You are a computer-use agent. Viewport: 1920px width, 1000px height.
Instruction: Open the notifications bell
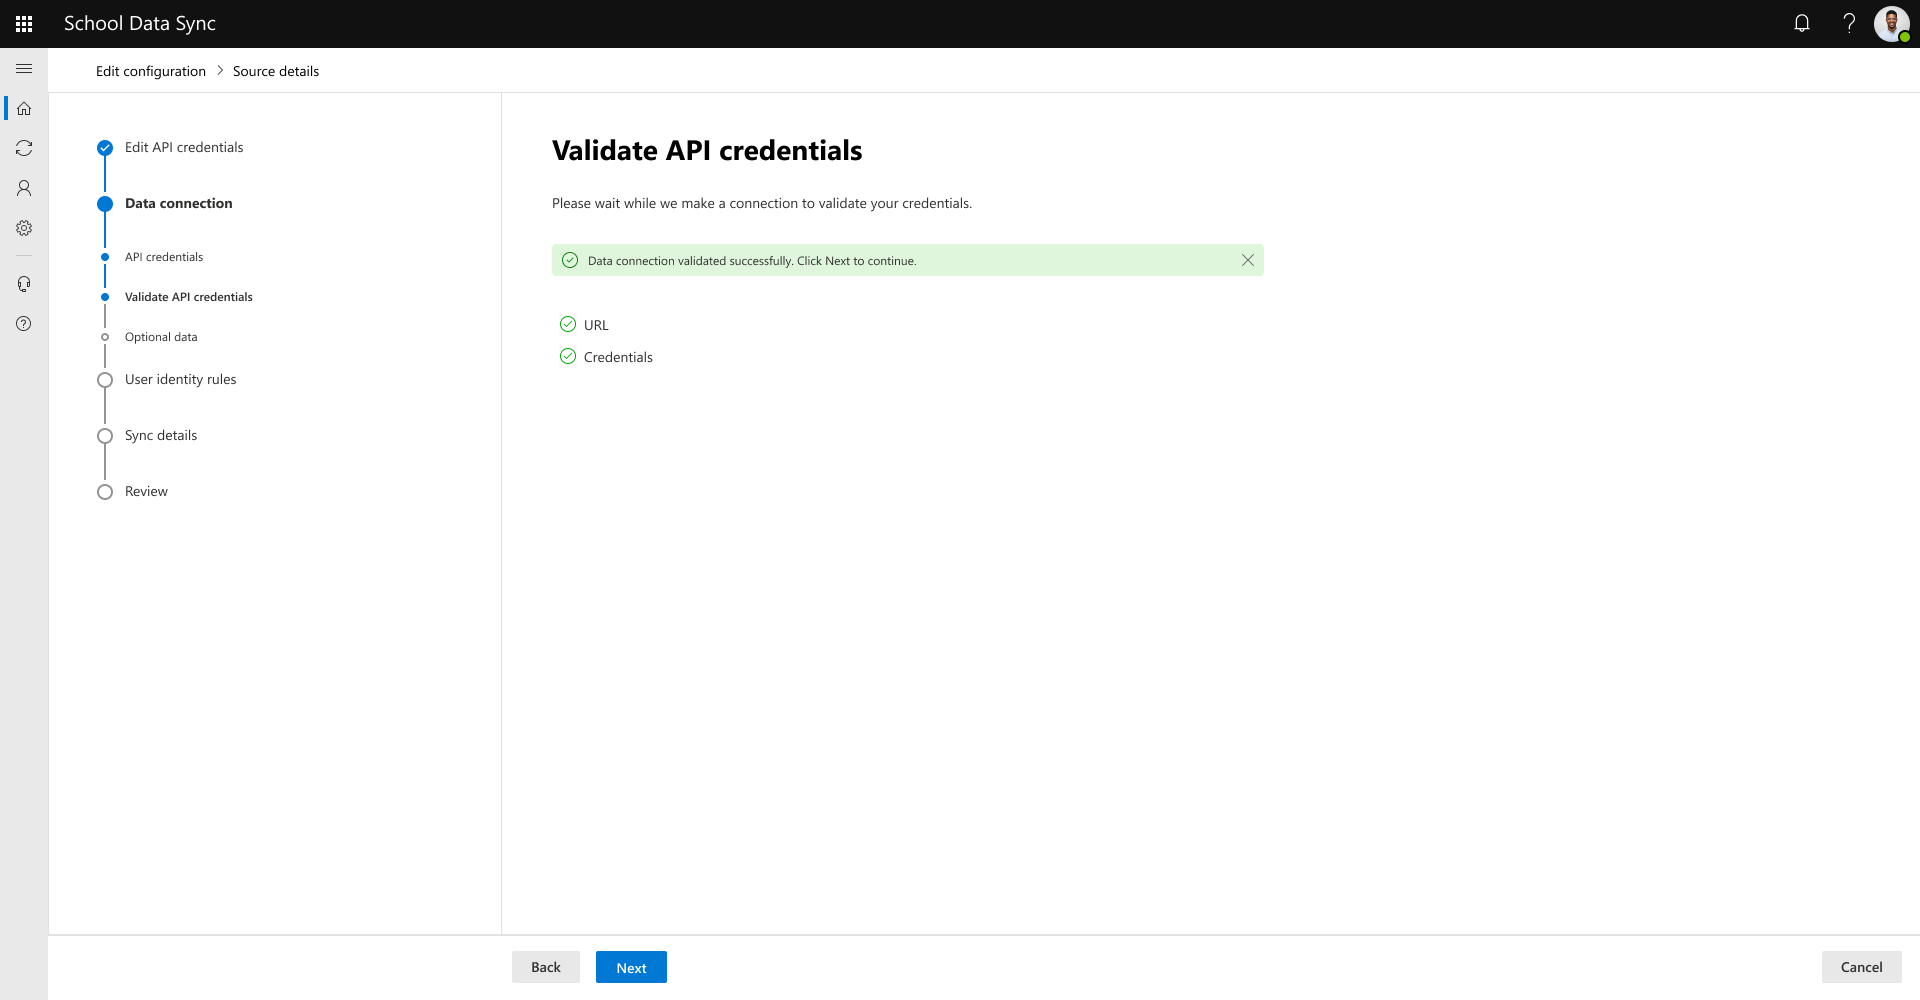pyautogui.click(x=1802, y=23)
